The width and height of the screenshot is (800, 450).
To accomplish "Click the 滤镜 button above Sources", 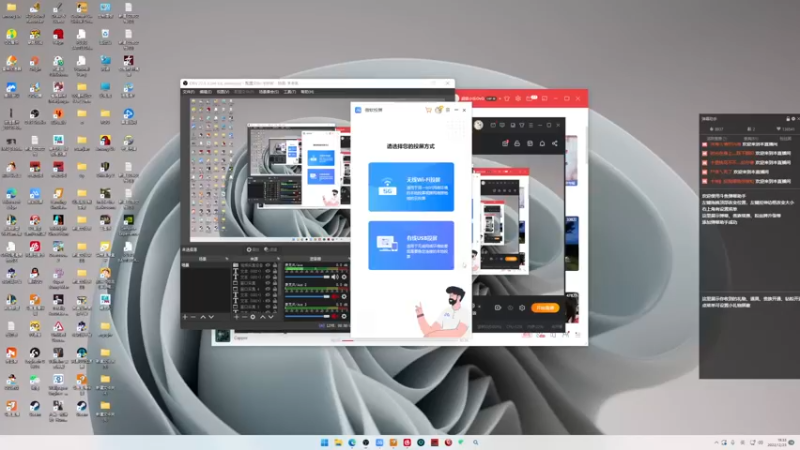I will pos(271,249).
